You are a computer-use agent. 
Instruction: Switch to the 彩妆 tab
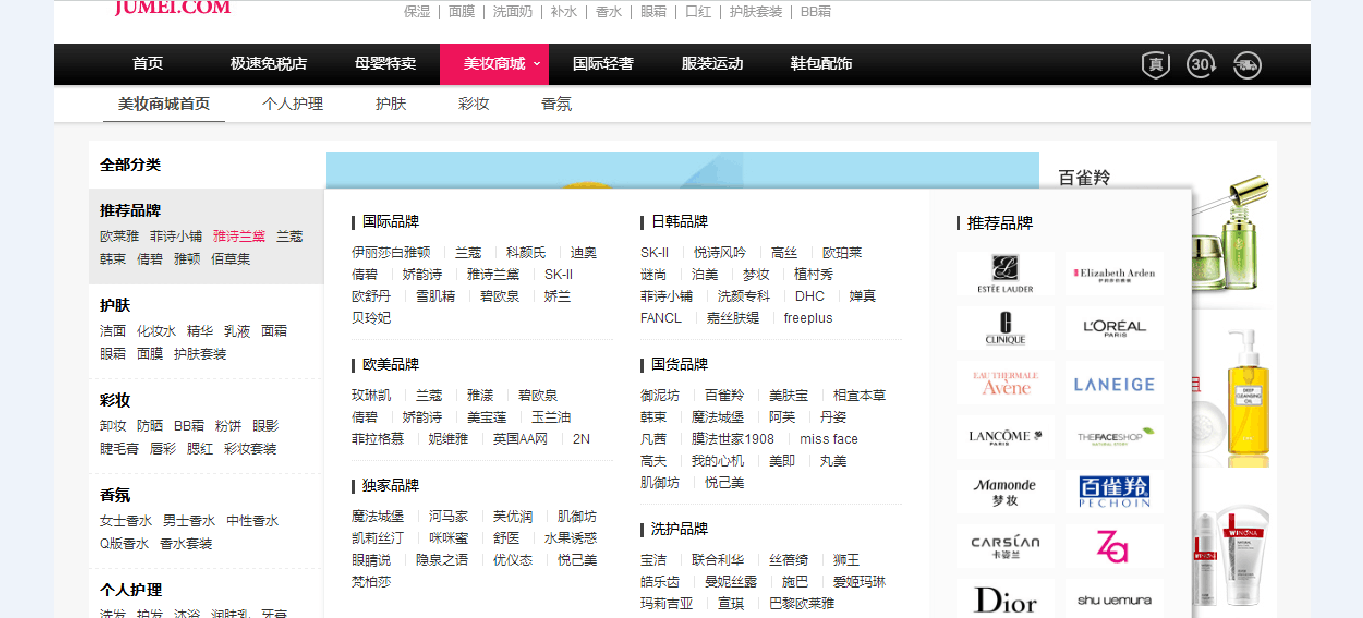[473, 103]
